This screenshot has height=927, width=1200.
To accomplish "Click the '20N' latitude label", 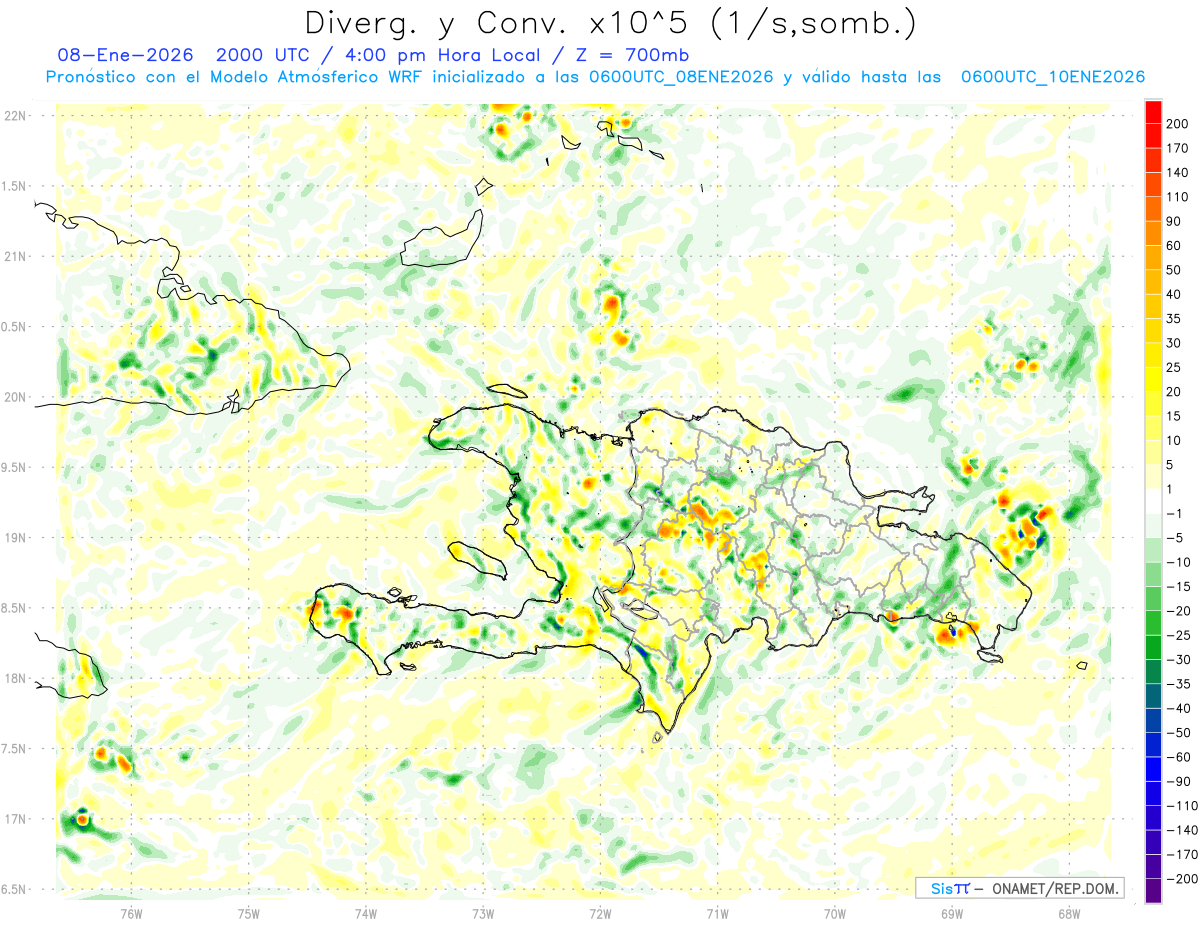I will coord(14,397).
